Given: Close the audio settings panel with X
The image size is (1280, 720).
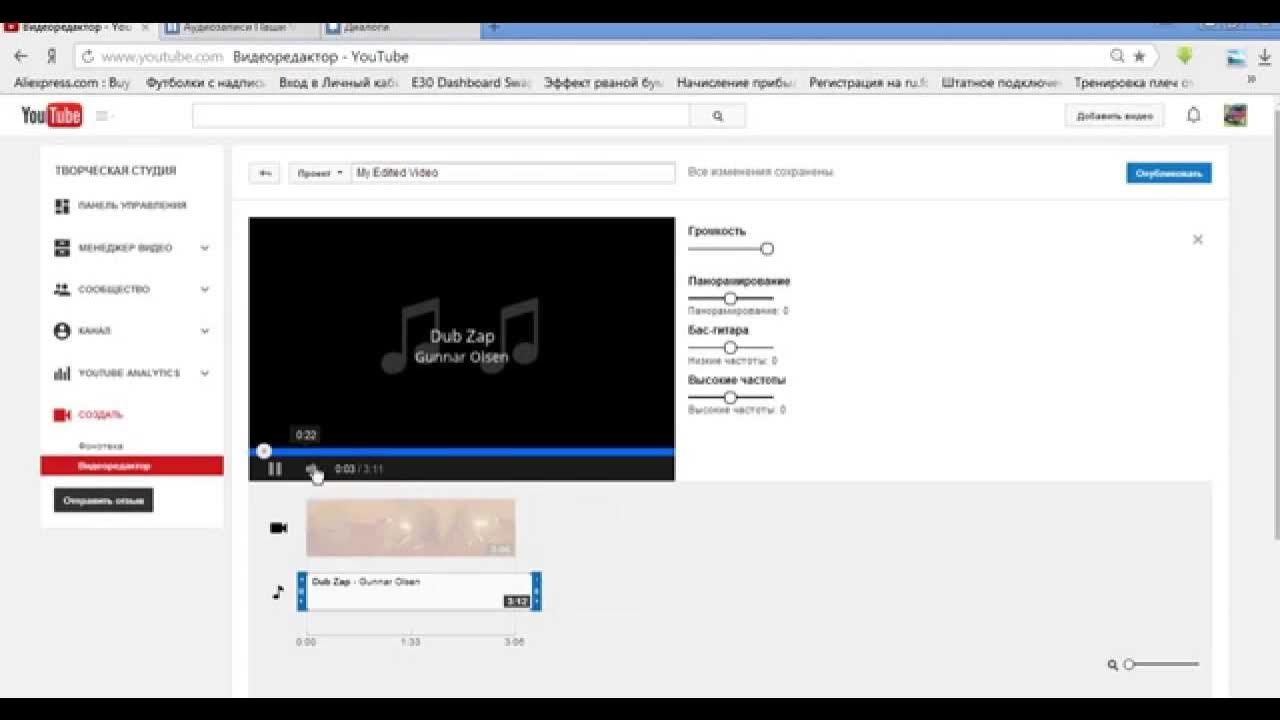Looking at the screenshot, I should point(1197,240).
